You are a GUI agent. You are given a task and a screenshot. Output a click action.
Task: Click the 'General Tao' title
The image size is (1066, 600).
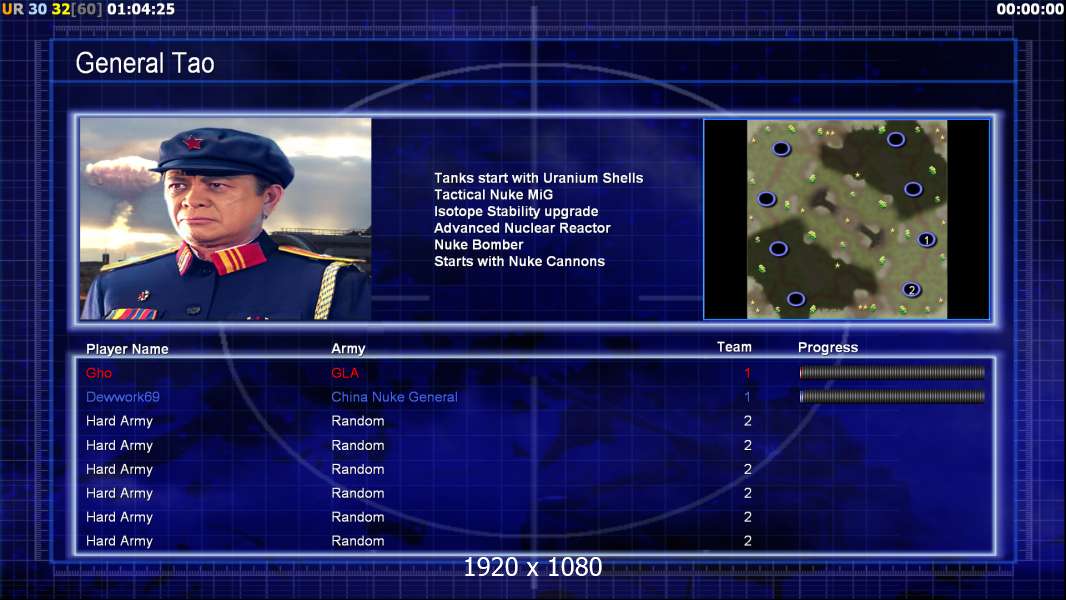click(x=145, y=63)
